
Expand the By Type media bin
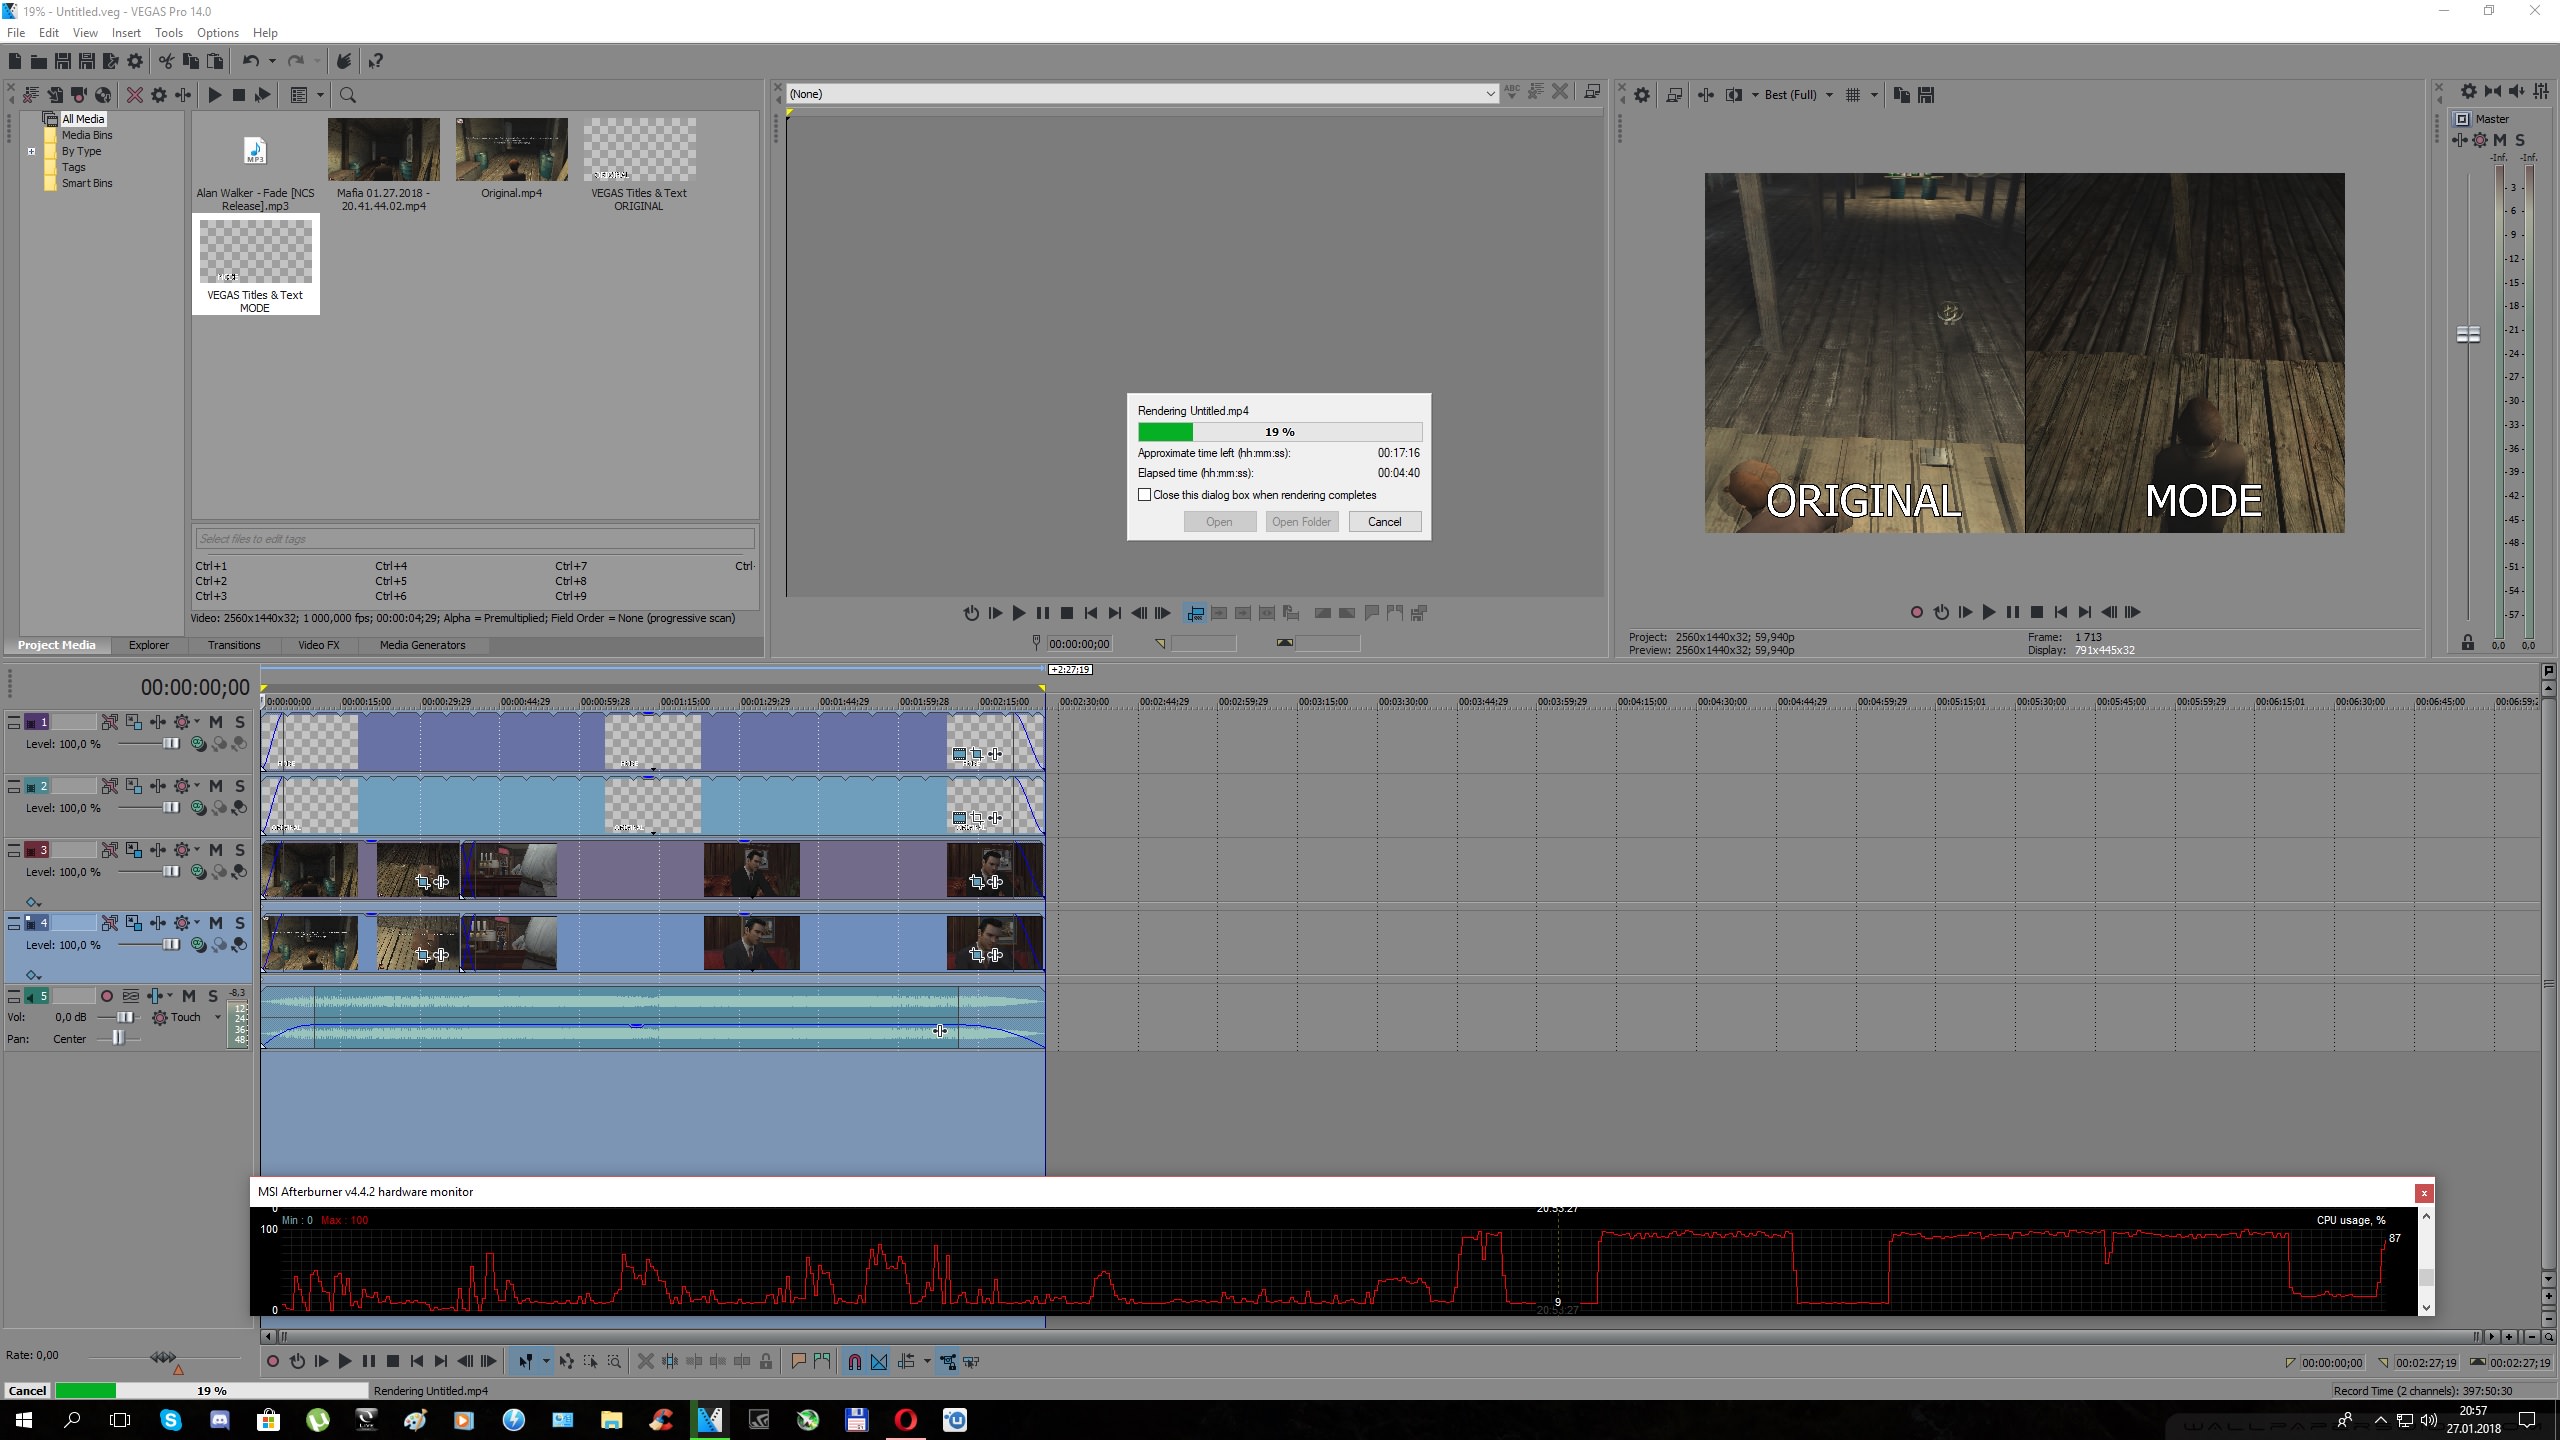pyautogui.click(x=32, y=152)
